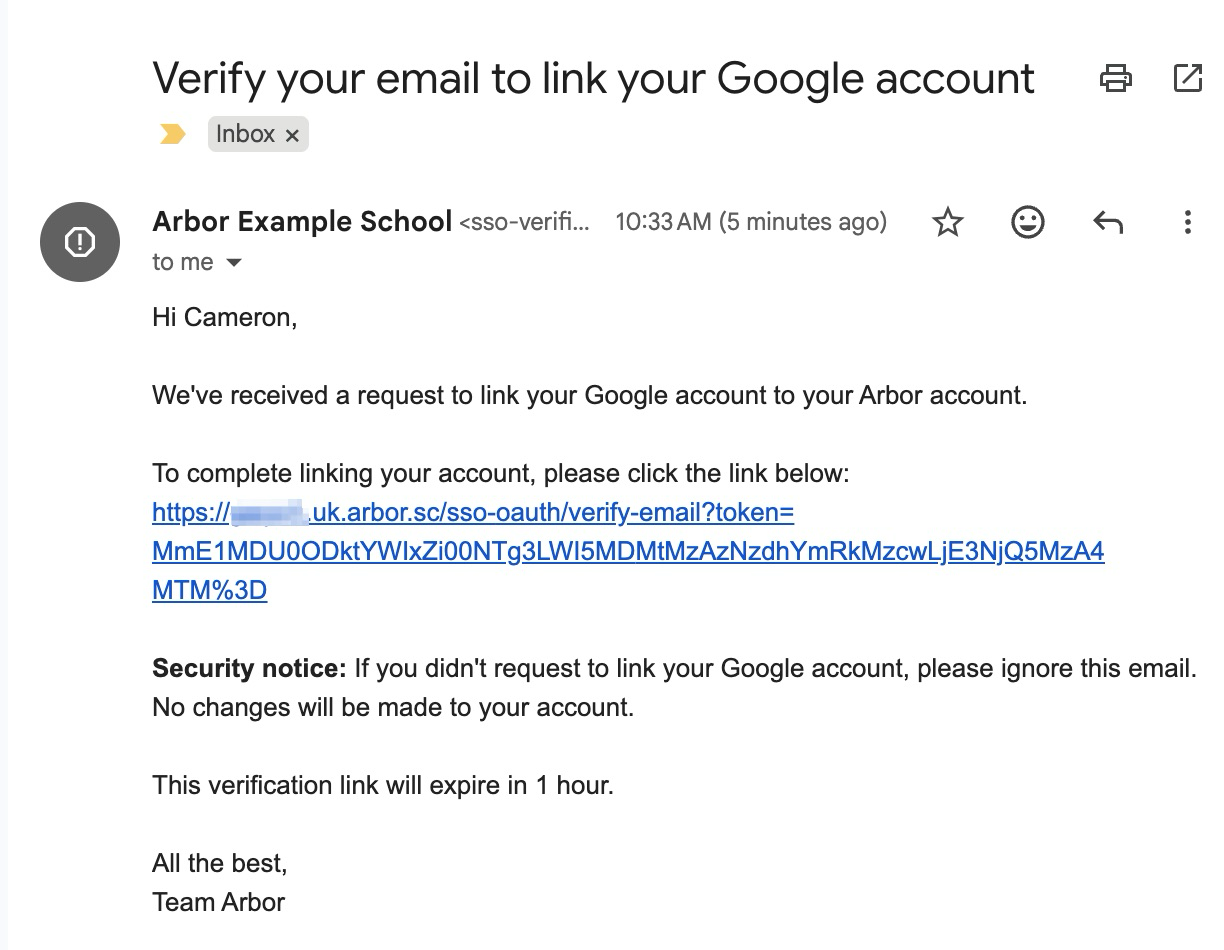Click sender name Arbor Example School
Image resolution: width=1224 pixels, height=950 pixels.
pos(302,222)
